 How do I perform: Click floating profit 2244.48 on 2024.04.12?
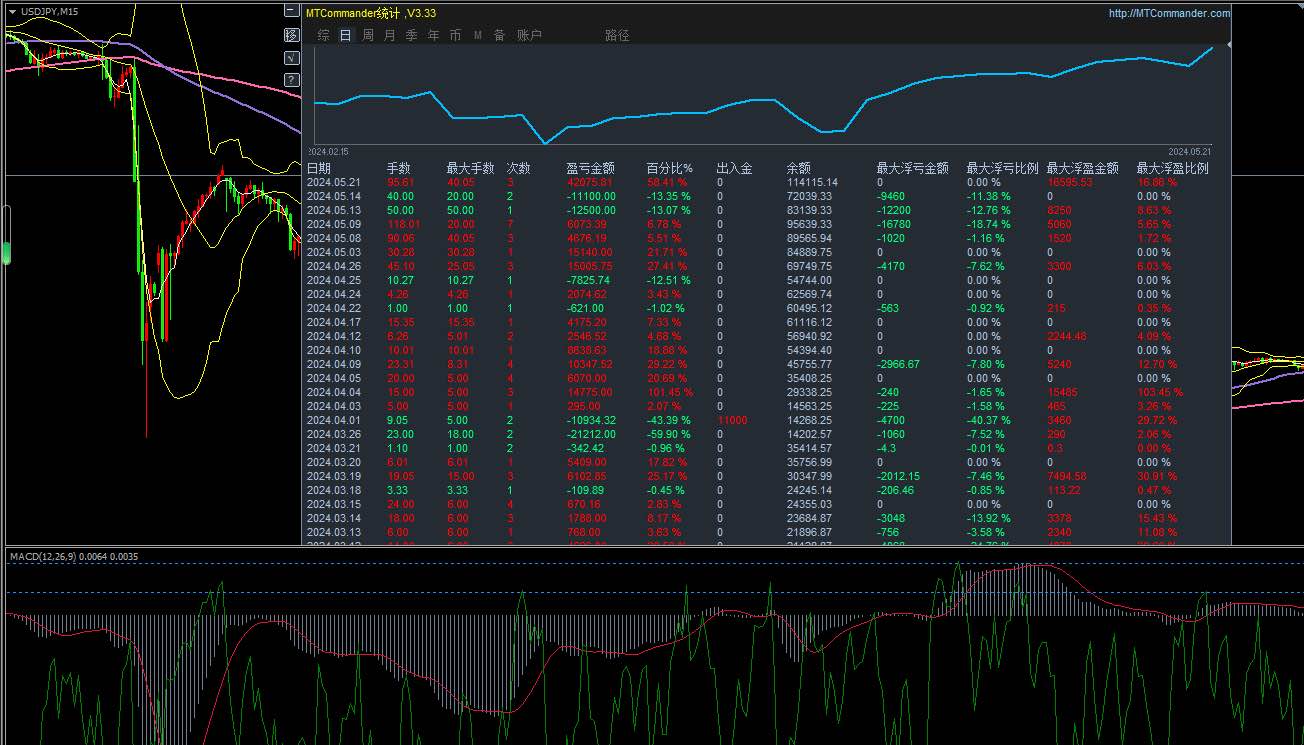click(1067, 336)
